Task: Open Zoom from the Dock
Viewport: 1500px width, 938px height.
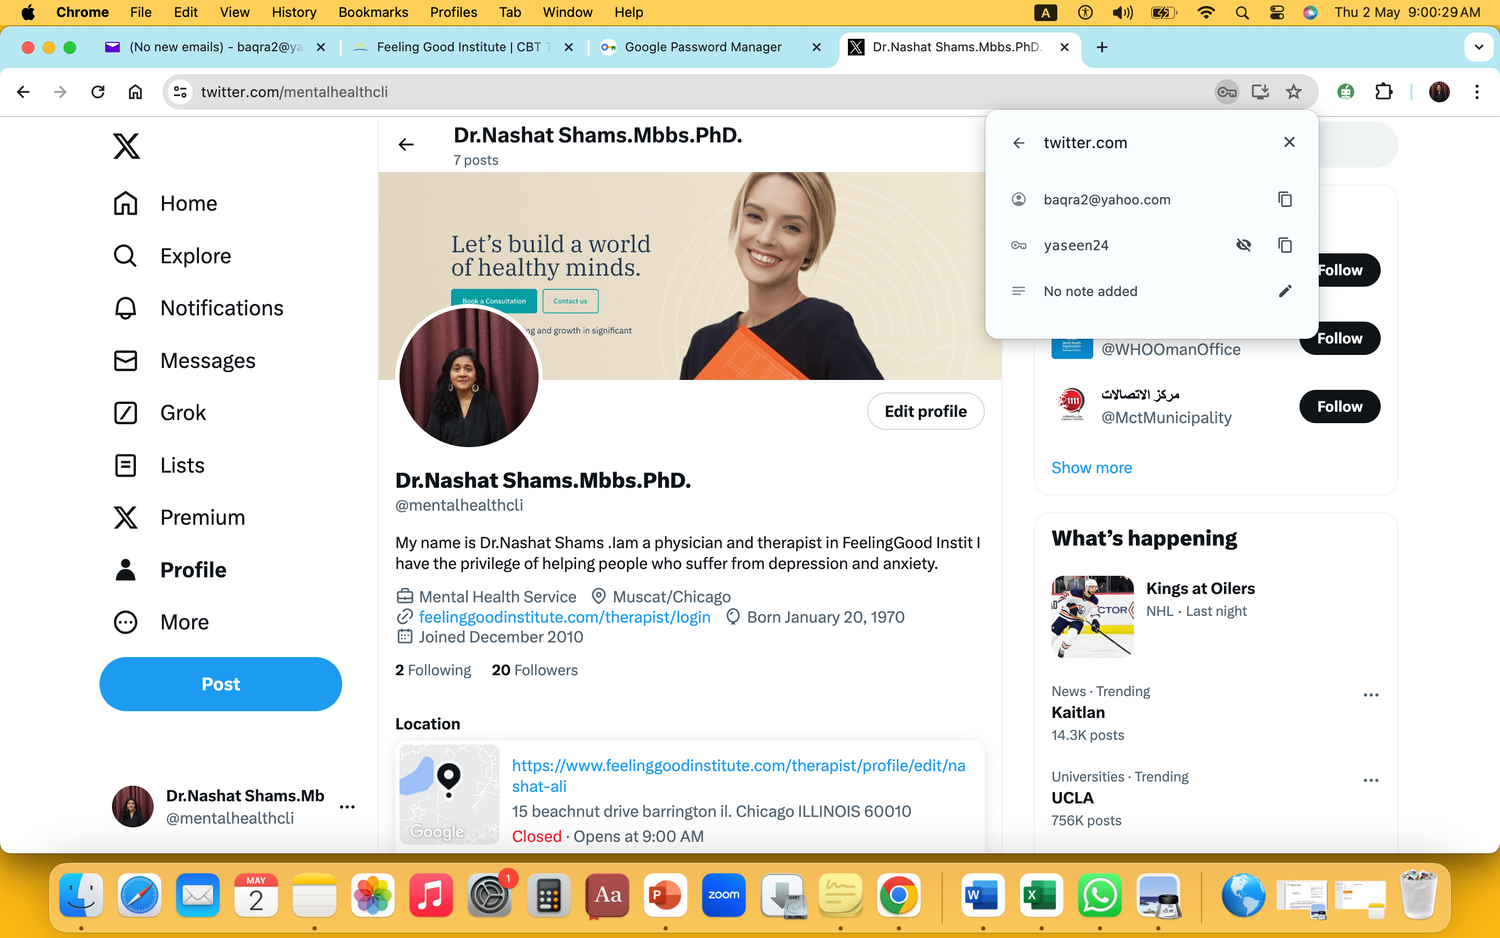Action: [724, 895]
